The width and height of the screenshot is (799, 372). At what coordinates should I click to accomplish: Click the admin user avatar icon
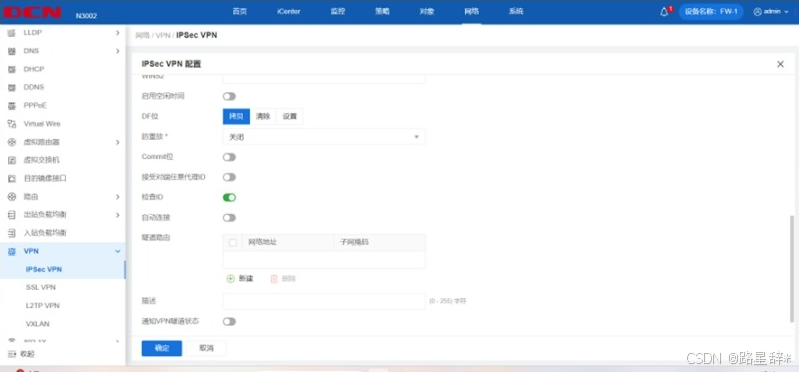(757, 12)
